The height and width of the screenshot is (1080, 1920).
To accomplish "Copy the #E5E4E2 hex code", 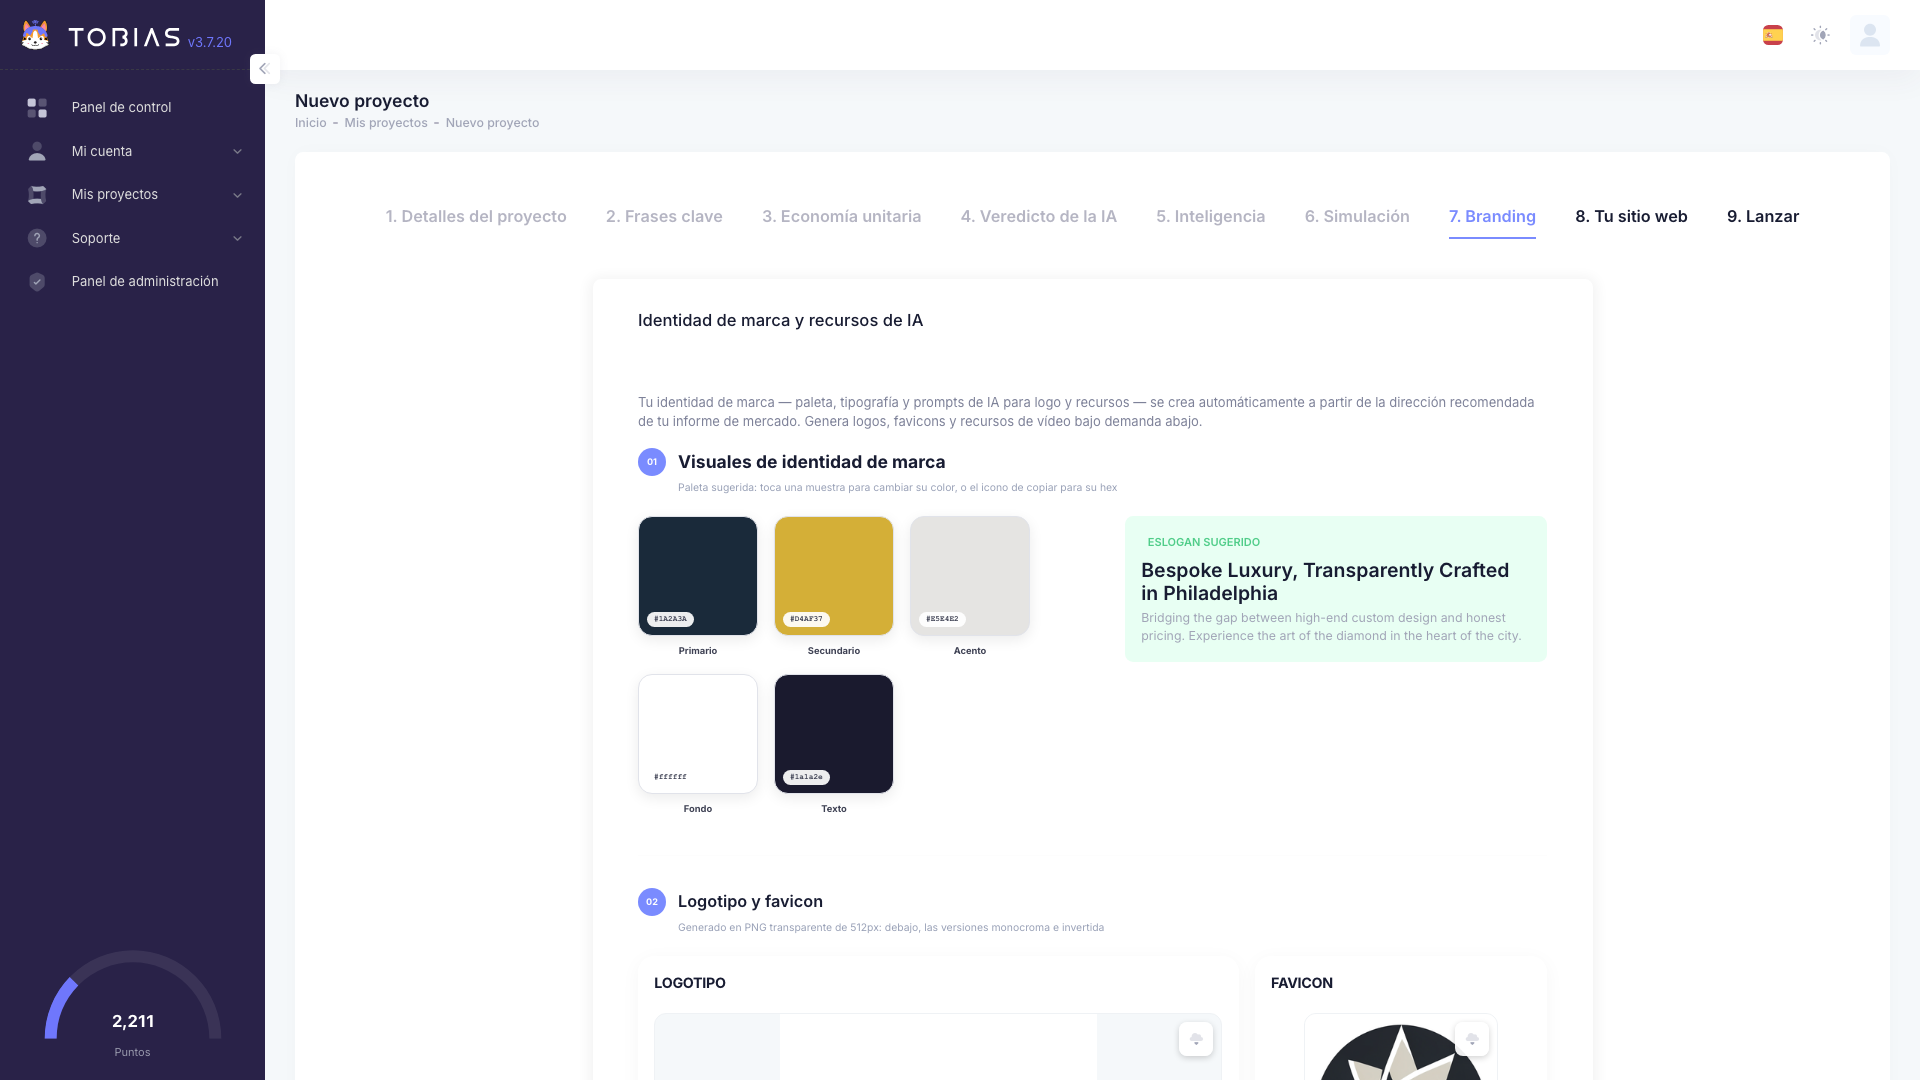I will coord(942,619).
